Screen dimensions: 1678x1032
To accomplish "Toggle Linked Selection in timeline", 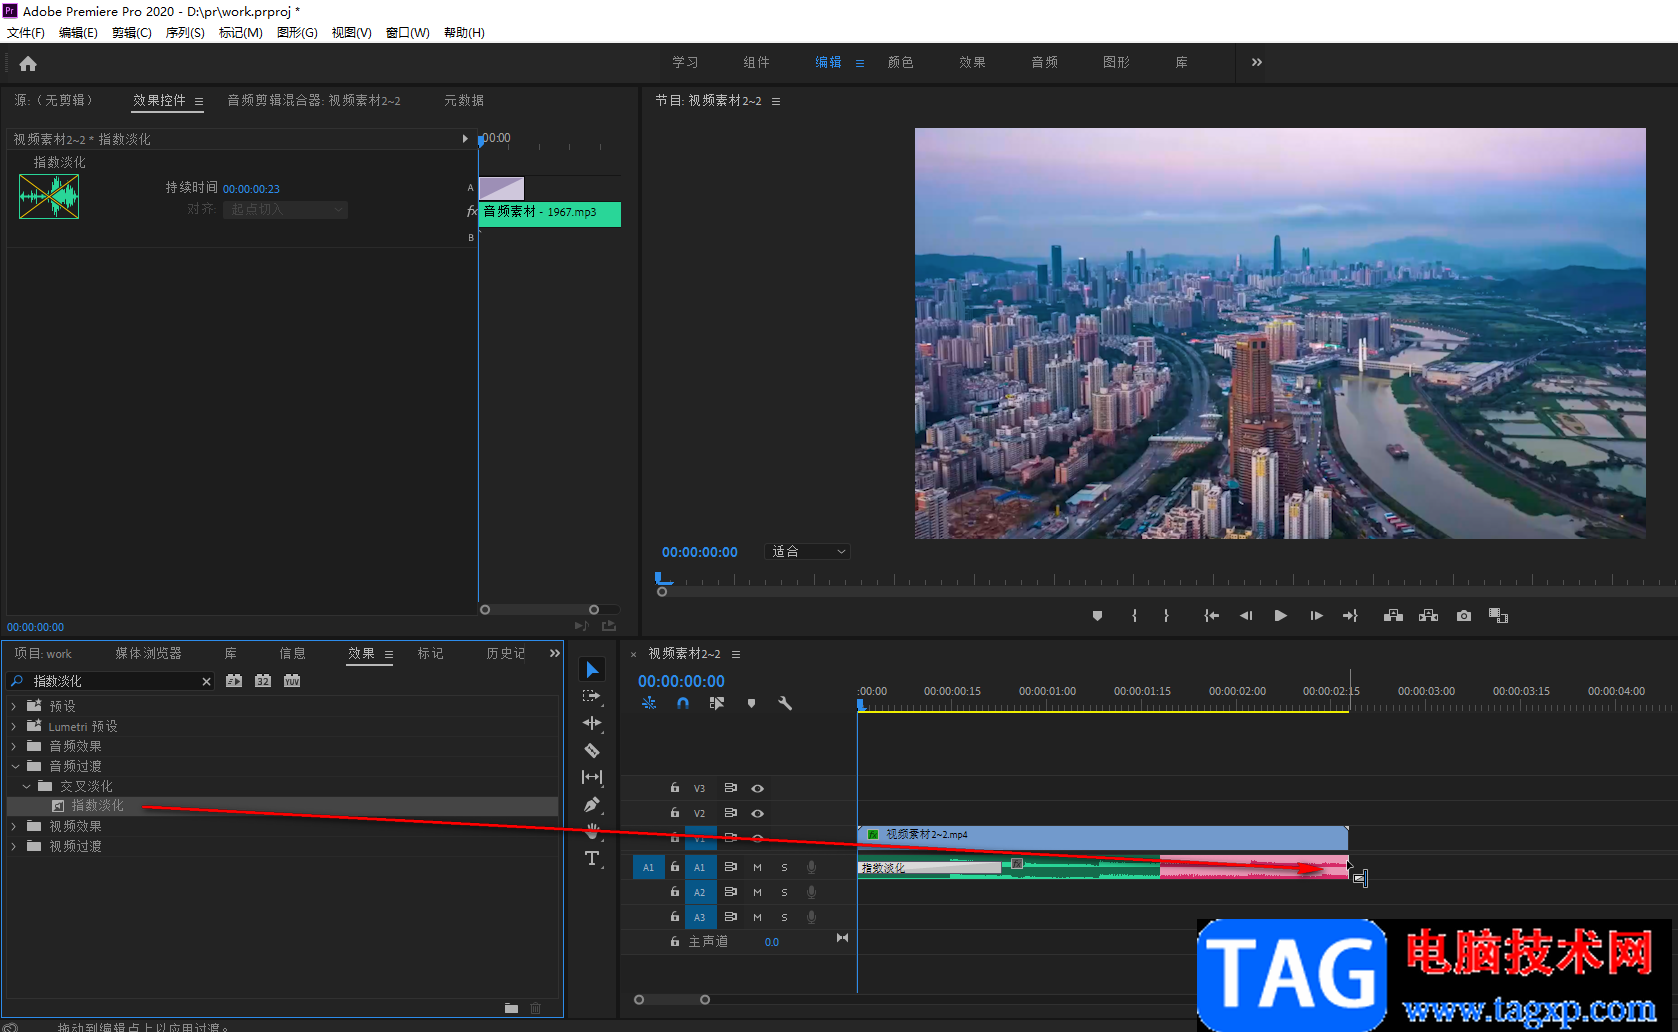I will (717, 703).
